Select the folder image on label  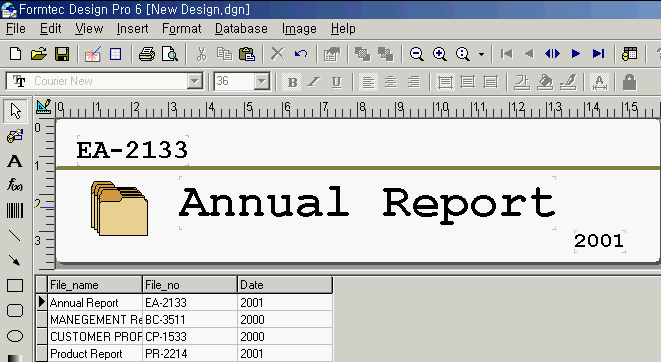click(120, 209)
